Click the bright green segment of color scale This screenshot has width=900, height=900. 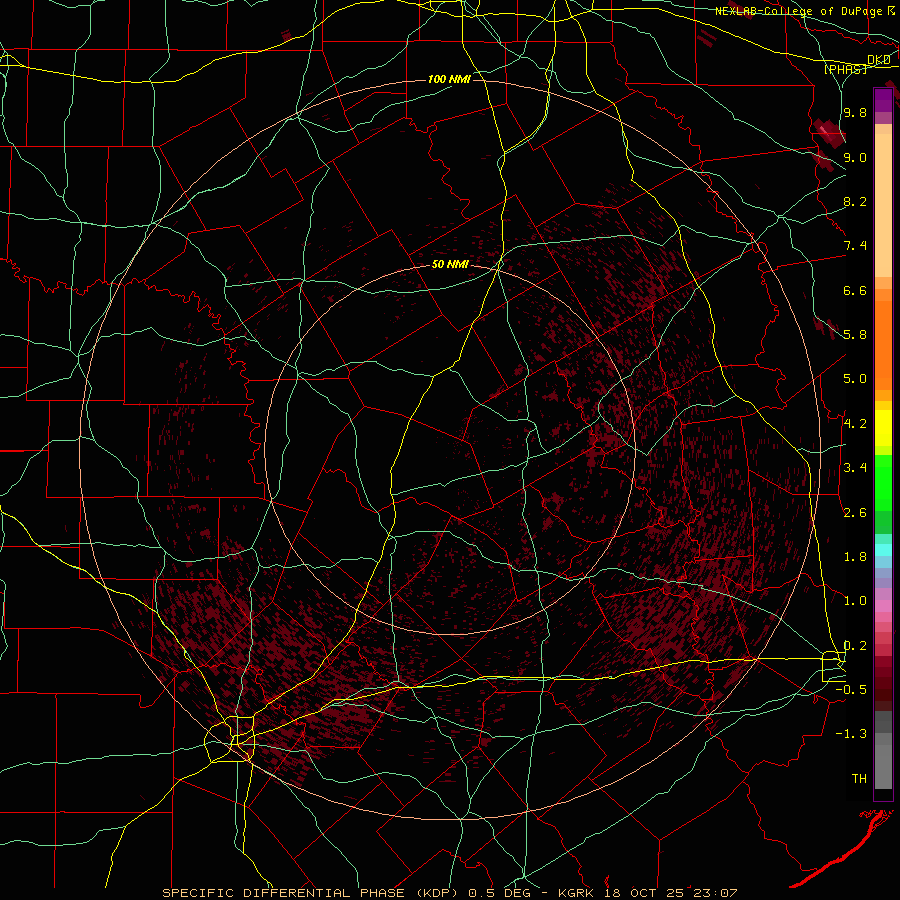(x=883, y=483)
